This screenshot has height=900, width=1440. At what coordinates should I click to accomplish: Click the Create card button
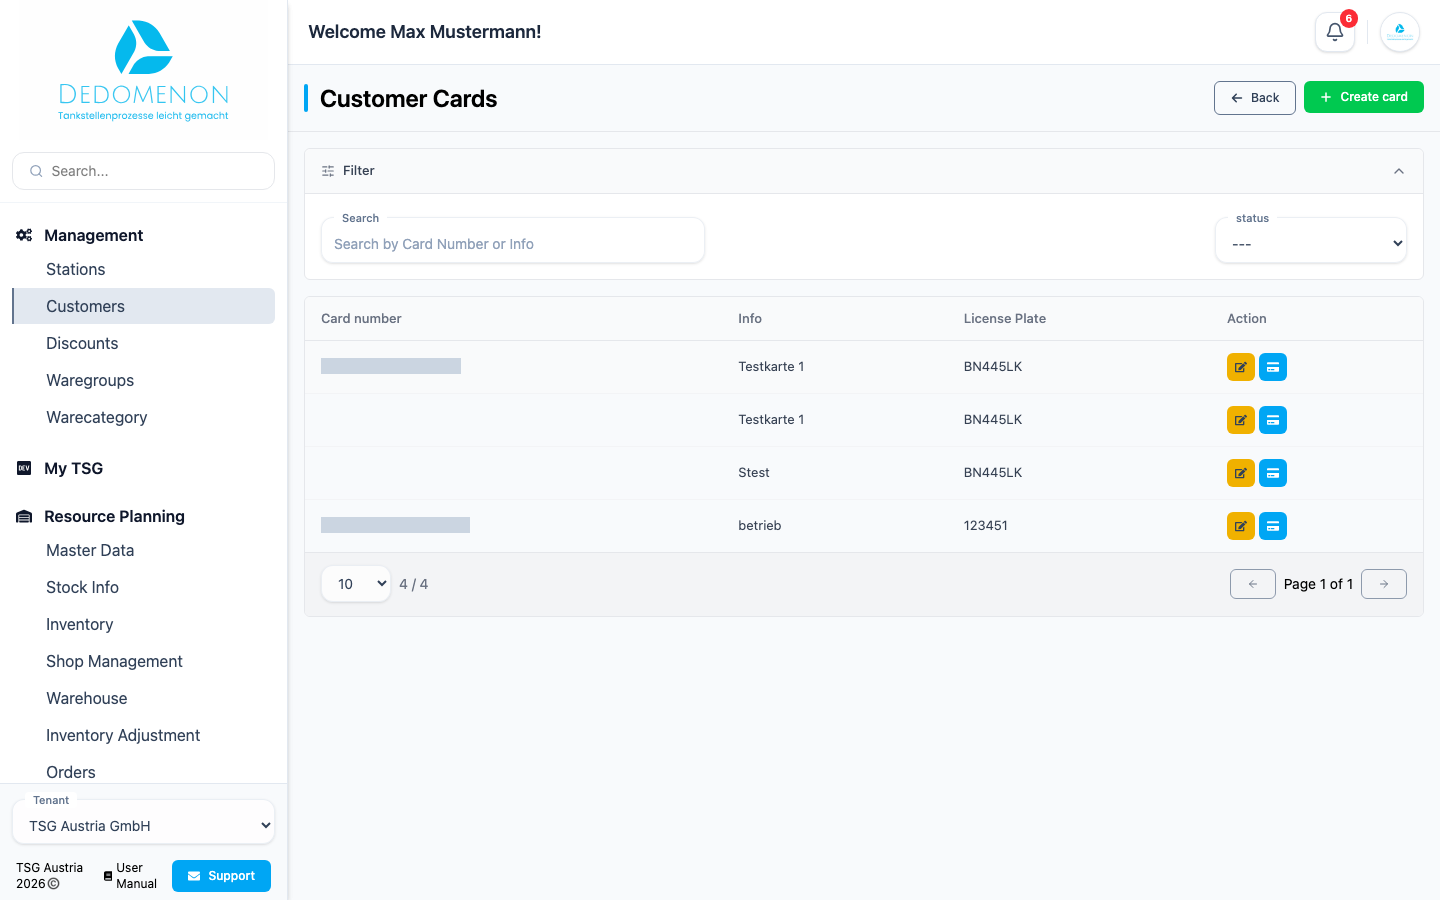click(1364, 97)
